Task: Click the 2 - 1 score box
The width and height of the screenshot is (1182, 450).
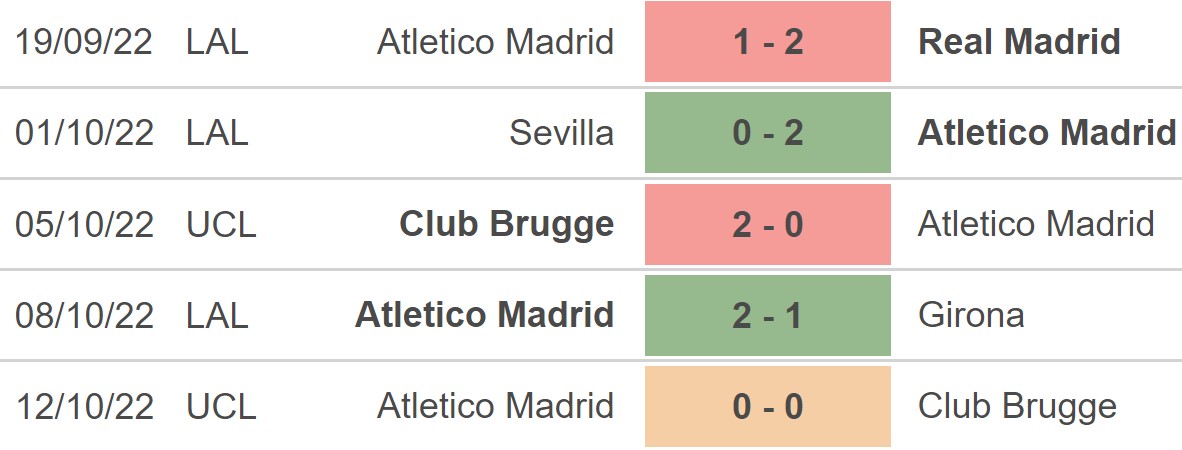Action: click(x=767, y=315)
